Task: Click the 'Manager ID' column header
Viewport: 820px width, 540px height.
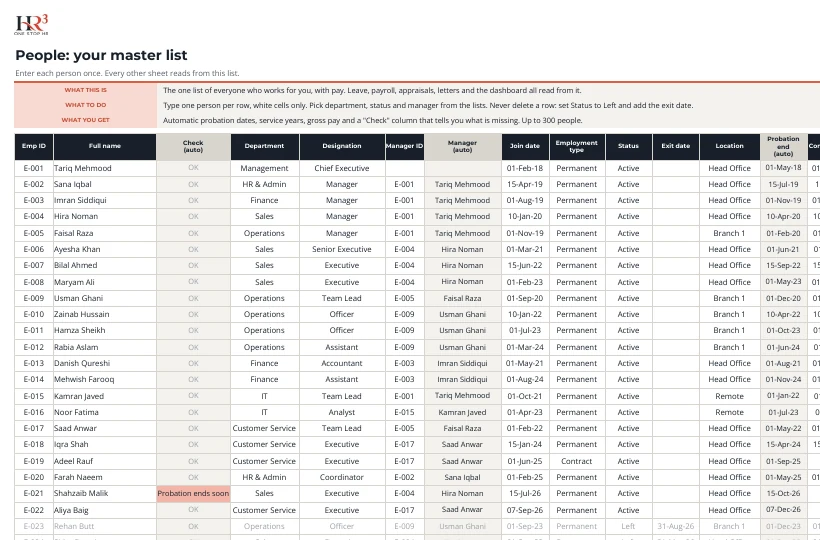Action: [405, 146]
